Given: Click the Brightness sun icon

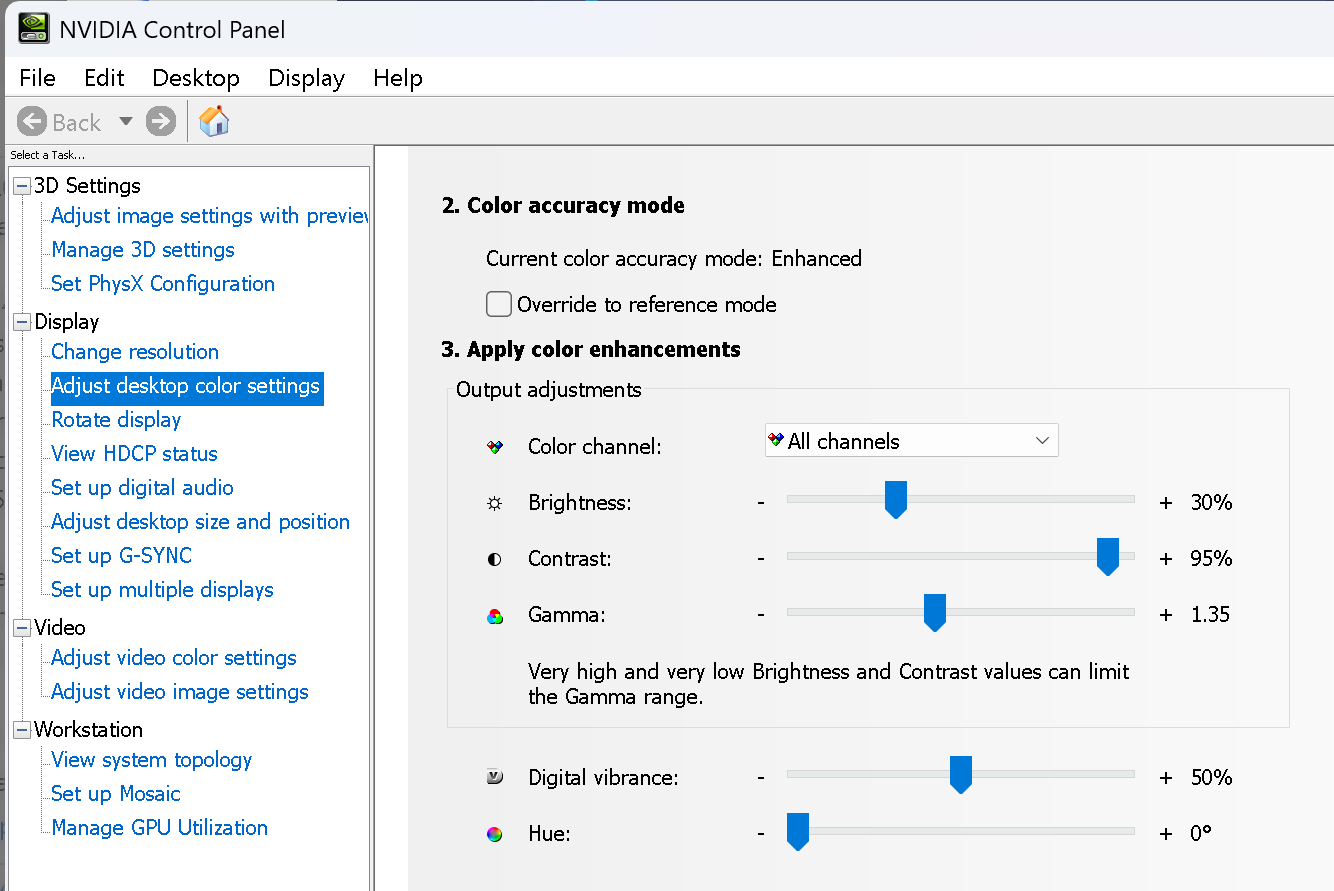Looking at the screenshot, I should coord(494,504).
